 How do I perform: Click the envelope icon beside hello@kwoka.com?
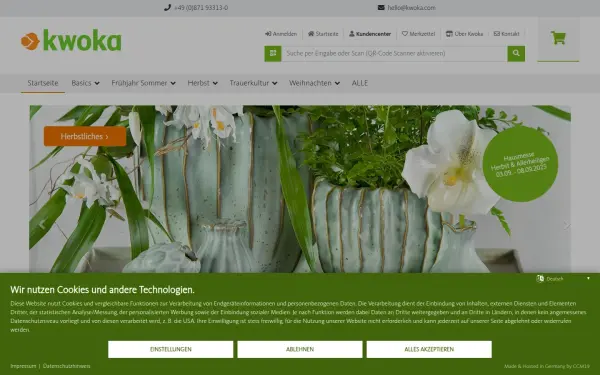pos(381,8)
